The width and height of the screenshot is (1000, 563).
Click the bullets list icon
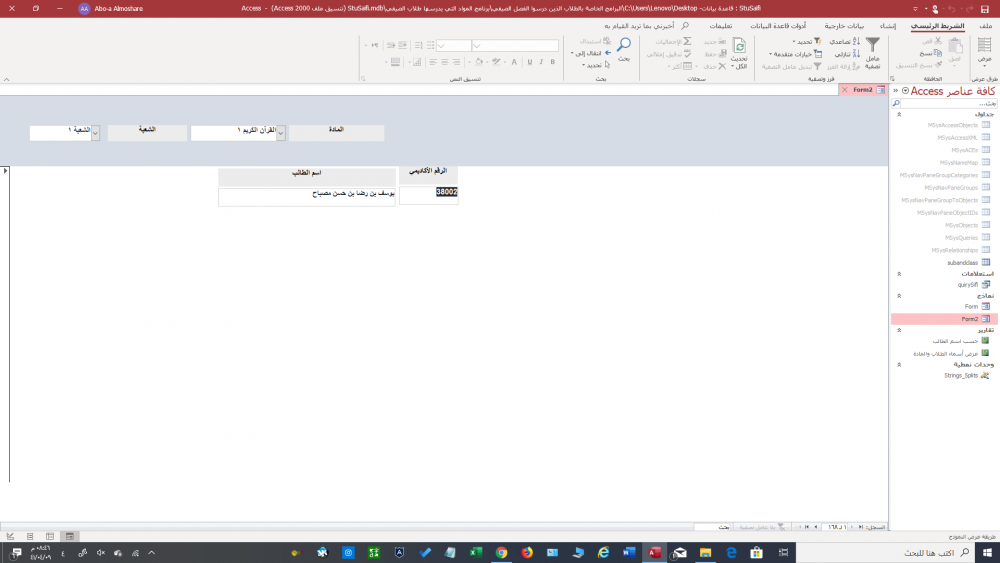[x=430, y=45]
